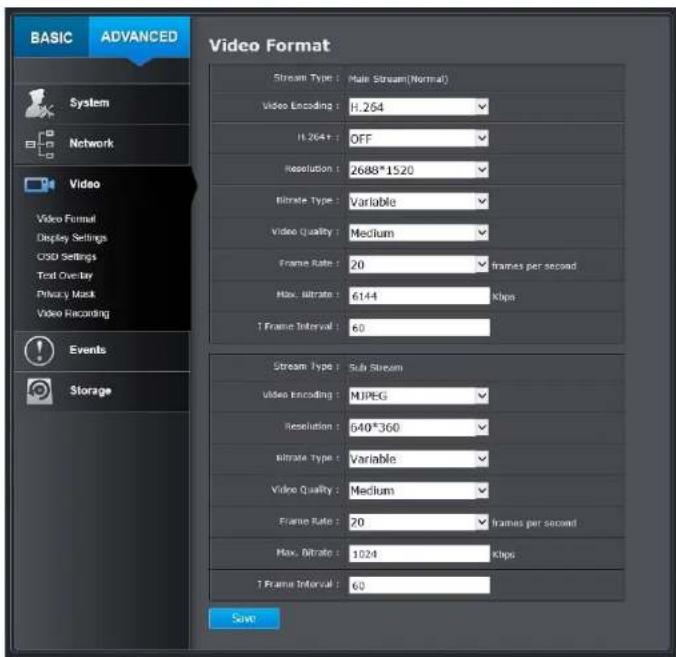The width and height of the screenshot is (676, 657).
Task: Click the Events exclamation icon
Action: pyautogui.click(x=39, y=350)
